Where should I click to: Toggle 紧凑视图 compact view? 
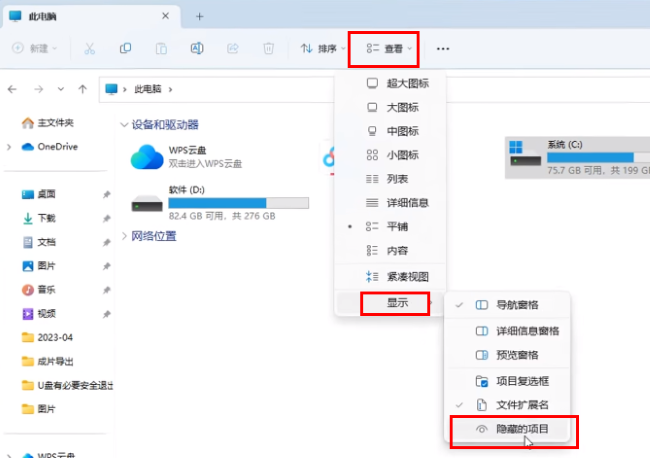click(390, 276)
